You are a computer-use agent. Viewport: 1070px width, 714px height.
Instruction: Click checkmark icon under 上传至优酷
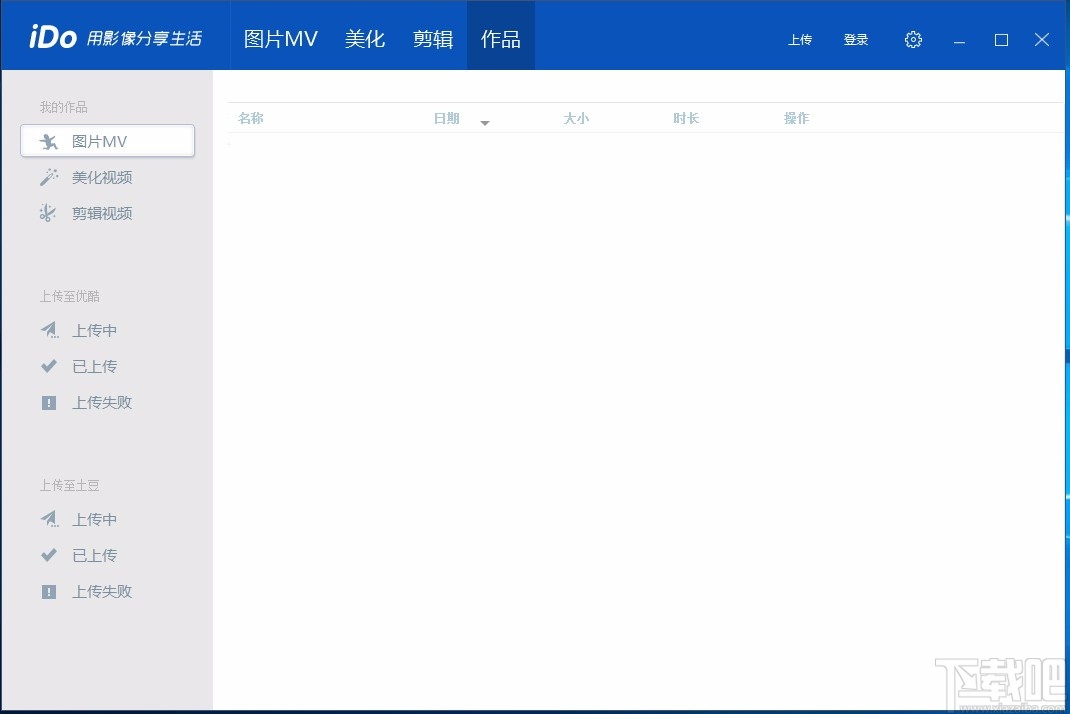[48, 366]
